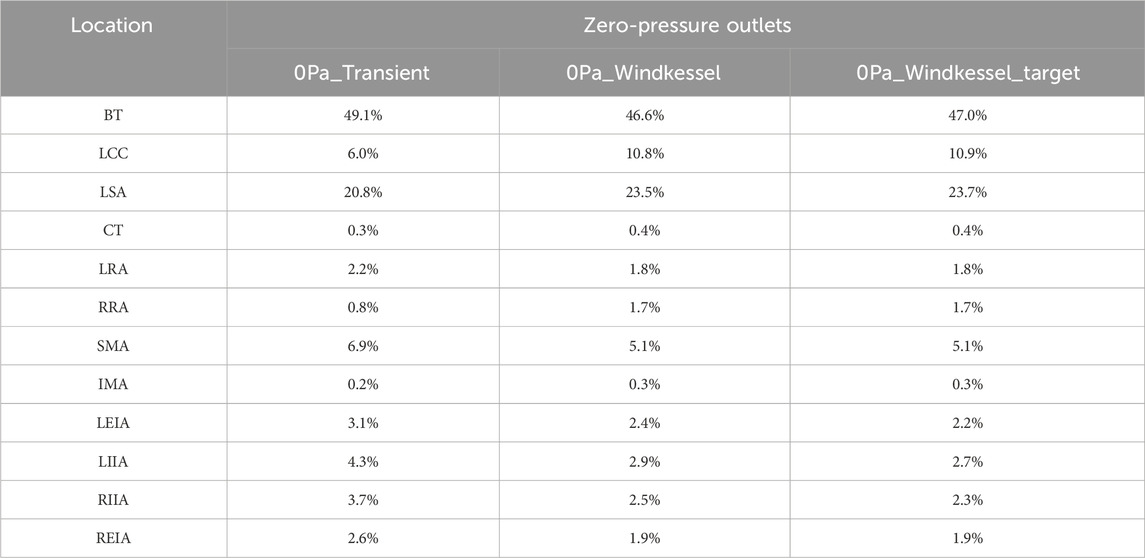This screenshot has height=558, width=1145.
Task: Select the 20.8% LSA transient value
Action: click(x=362, y=193)
